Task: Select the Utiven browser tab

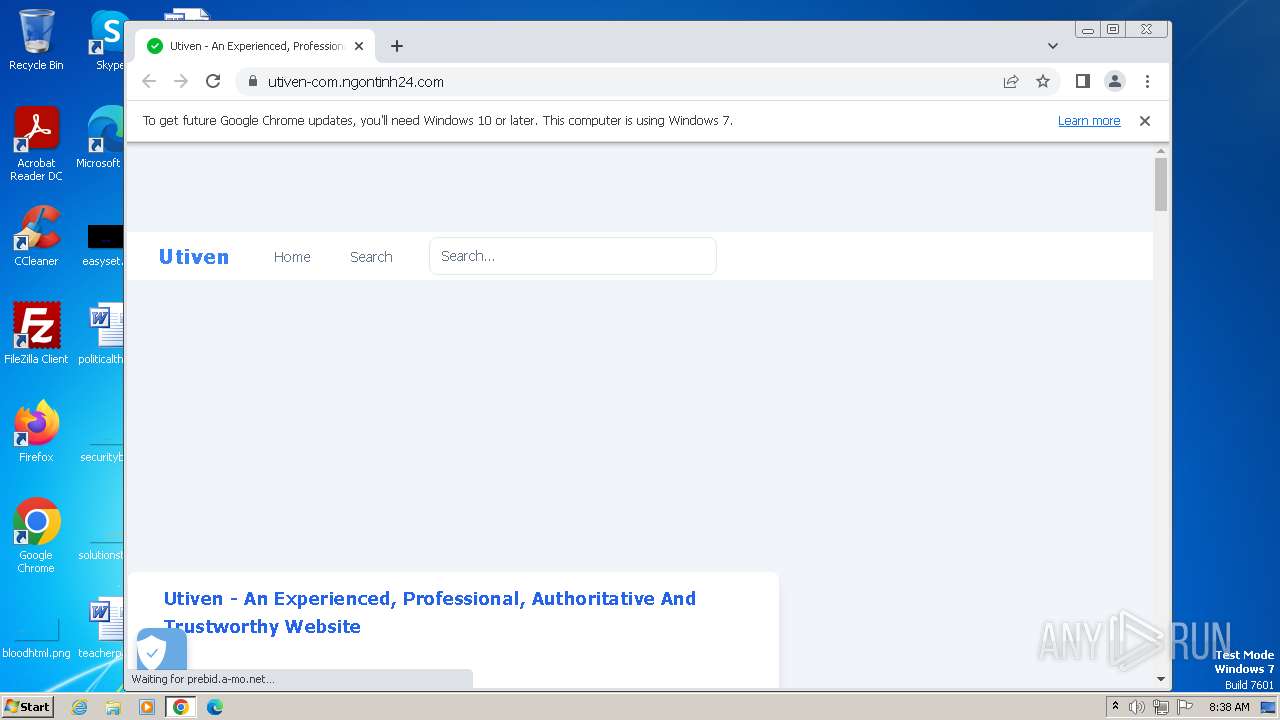Action: (255, 46)
